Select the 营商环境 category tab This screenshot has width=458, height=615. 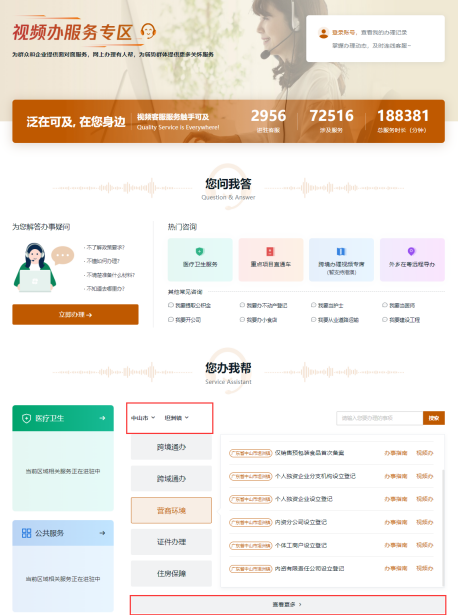click(171, 510)
